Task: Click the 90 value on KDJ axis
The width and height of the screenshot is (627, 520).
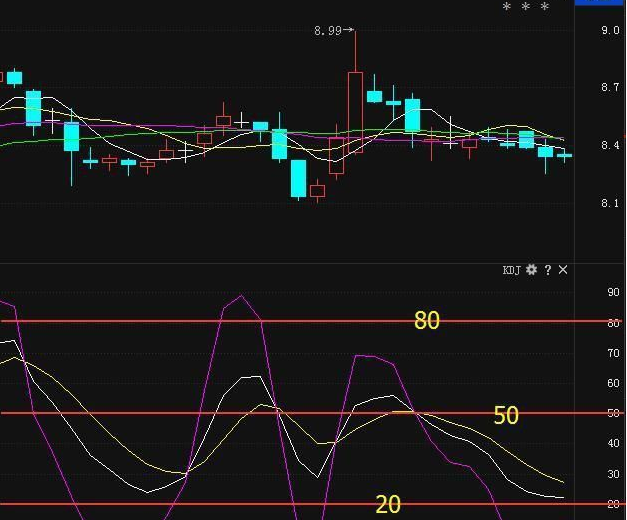Action: tap(613, 292)
